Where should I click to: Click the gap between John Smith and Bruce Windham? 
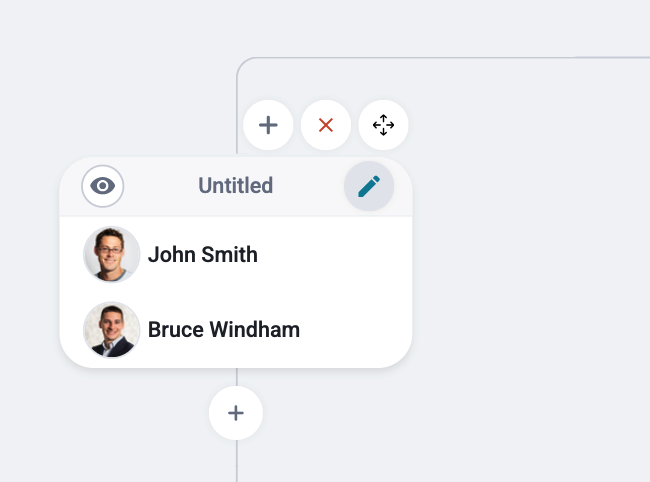[236, 292]
